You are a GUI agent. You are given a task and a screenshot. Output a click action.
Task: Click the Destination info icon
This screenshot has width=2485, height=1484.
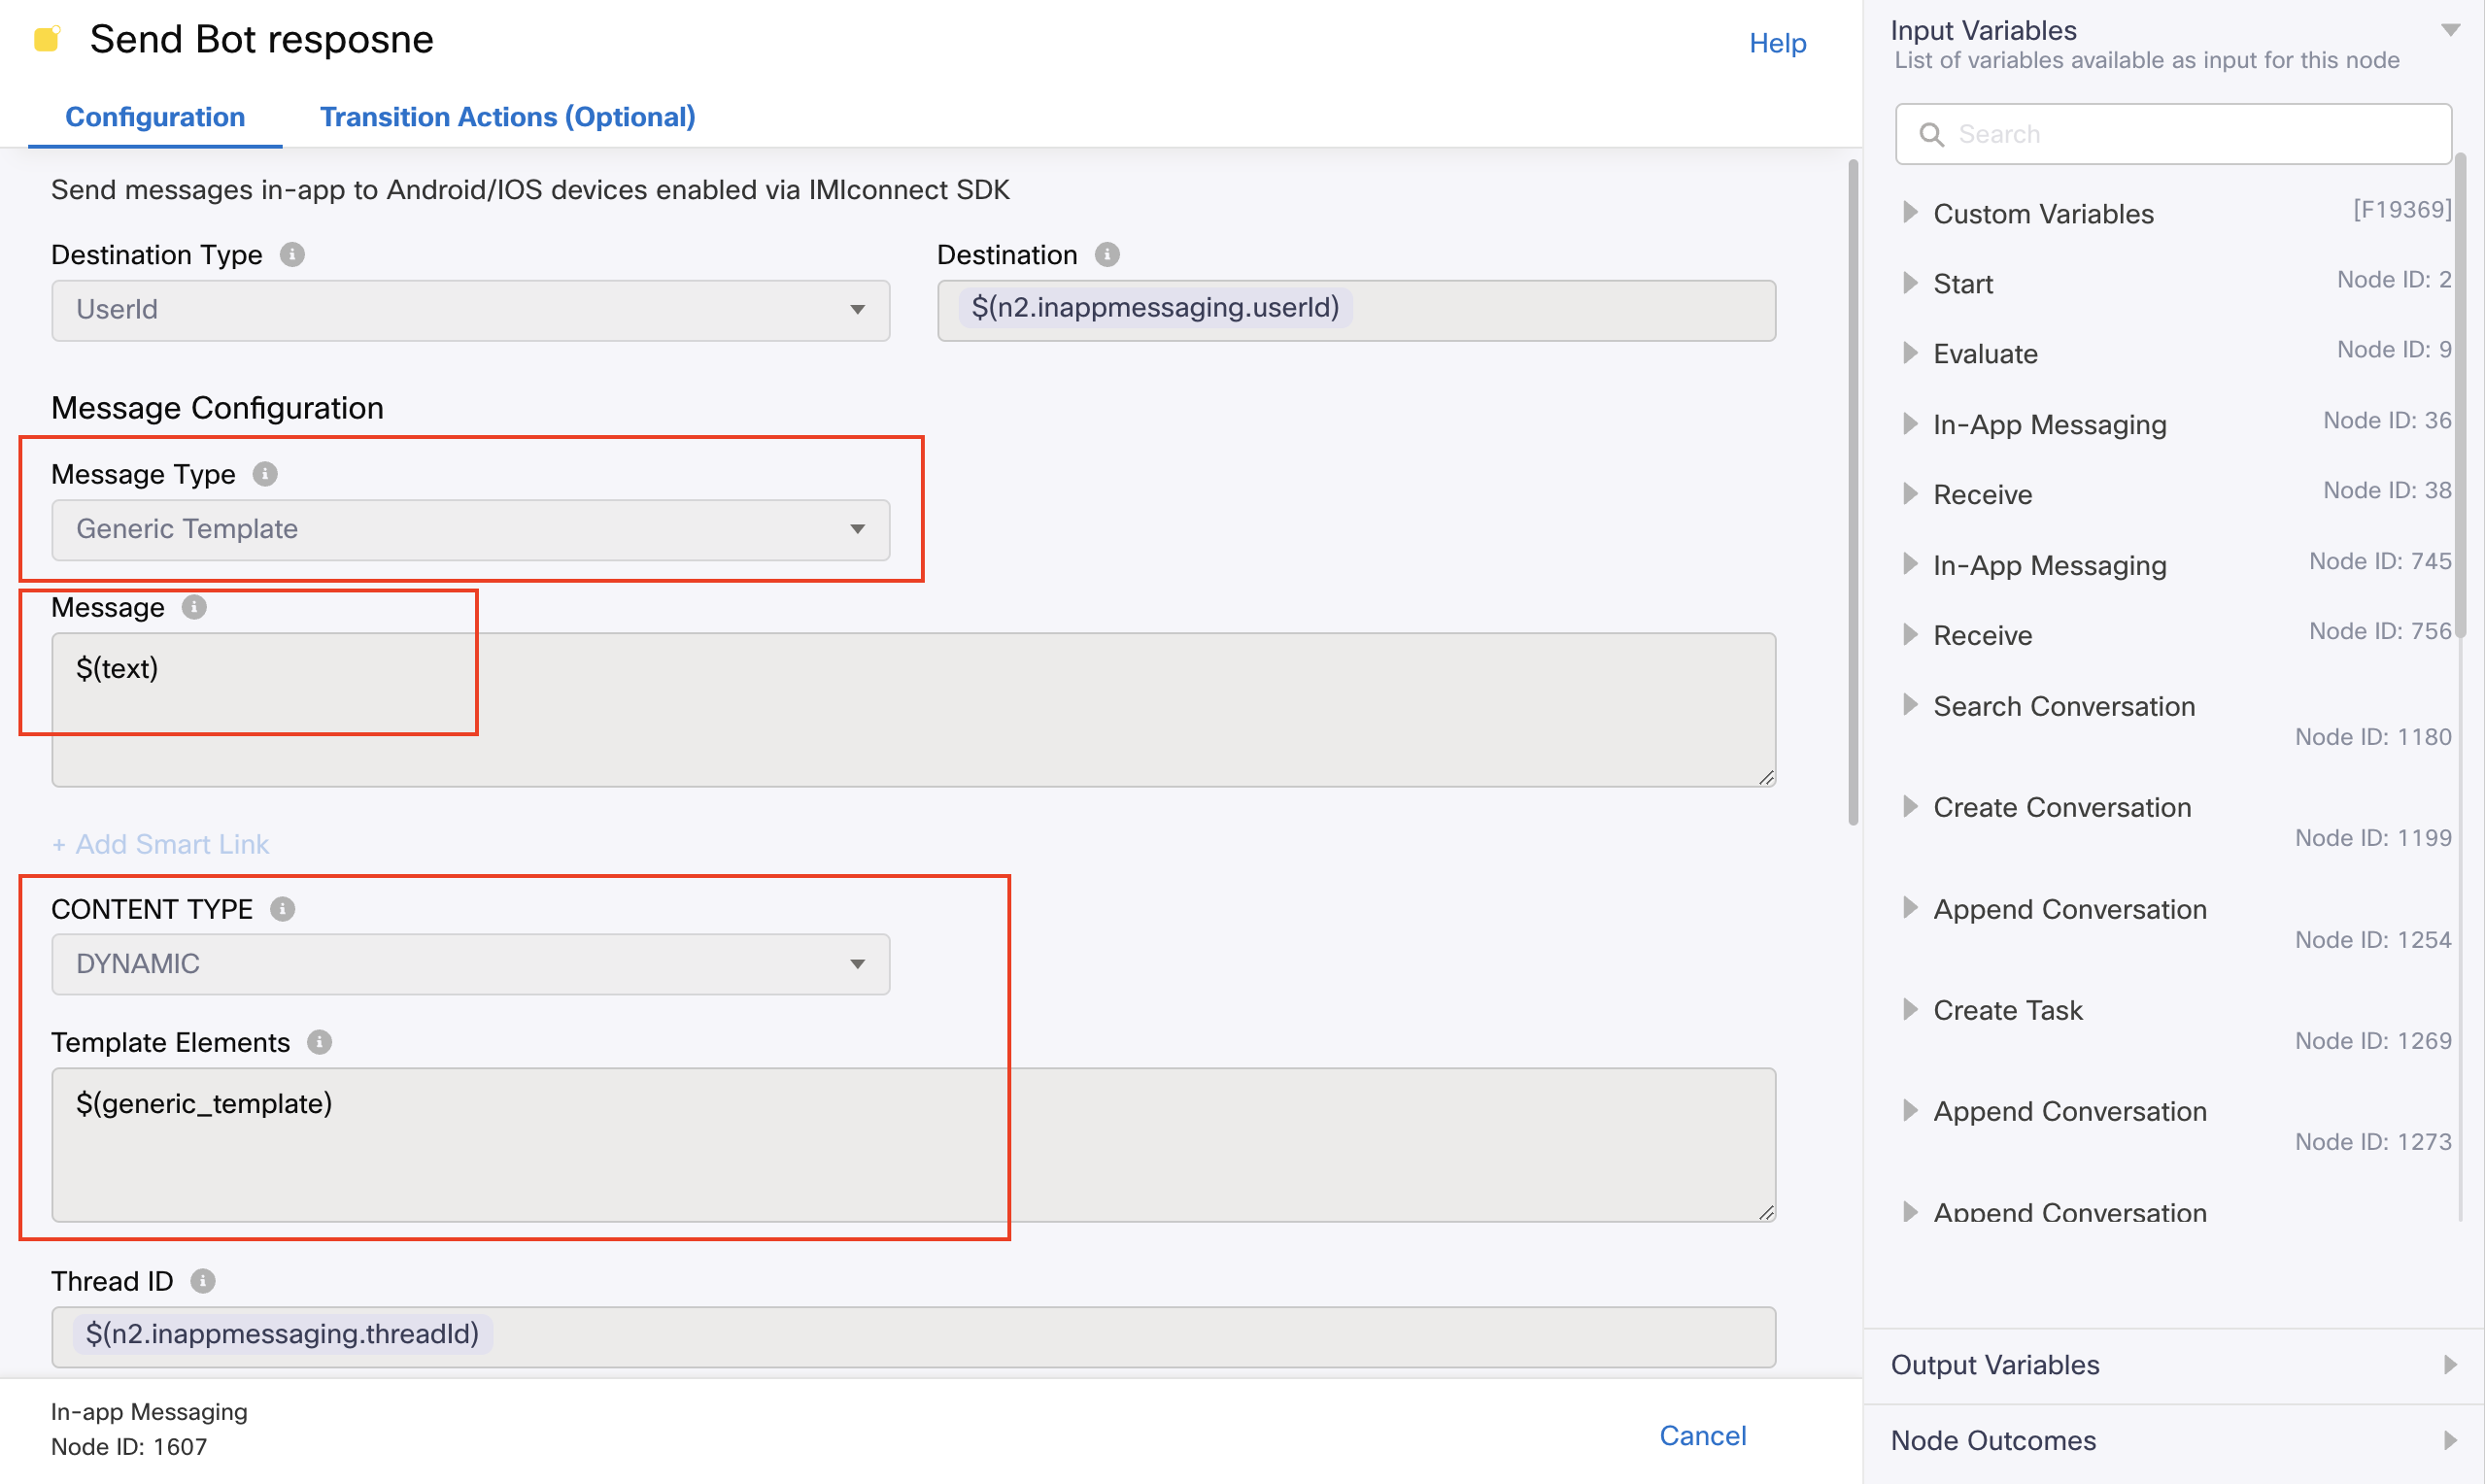tap(1107, 255)
